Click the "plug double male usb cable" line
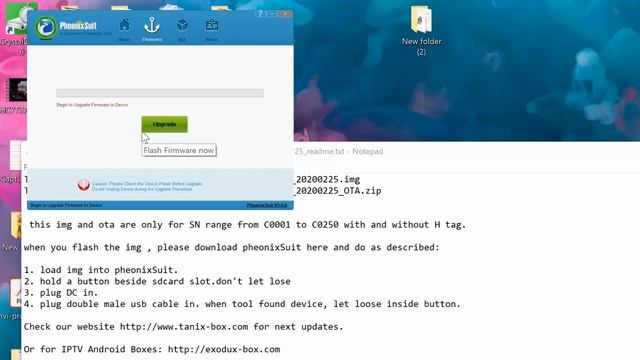The height and width of the screenshot is (360, 640). click(x=242, y=304)
